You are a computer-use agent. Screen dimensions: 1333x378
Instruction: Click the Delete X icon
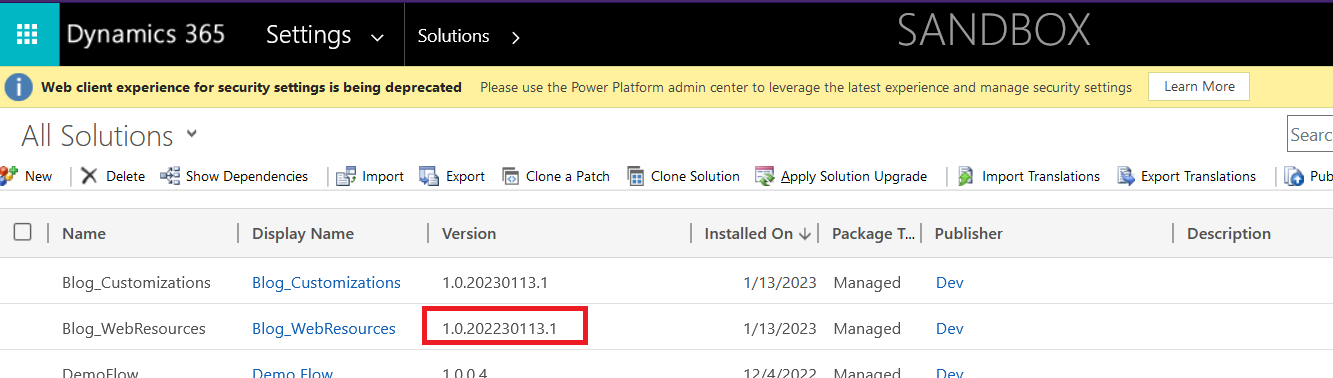[x=89, y=176]
